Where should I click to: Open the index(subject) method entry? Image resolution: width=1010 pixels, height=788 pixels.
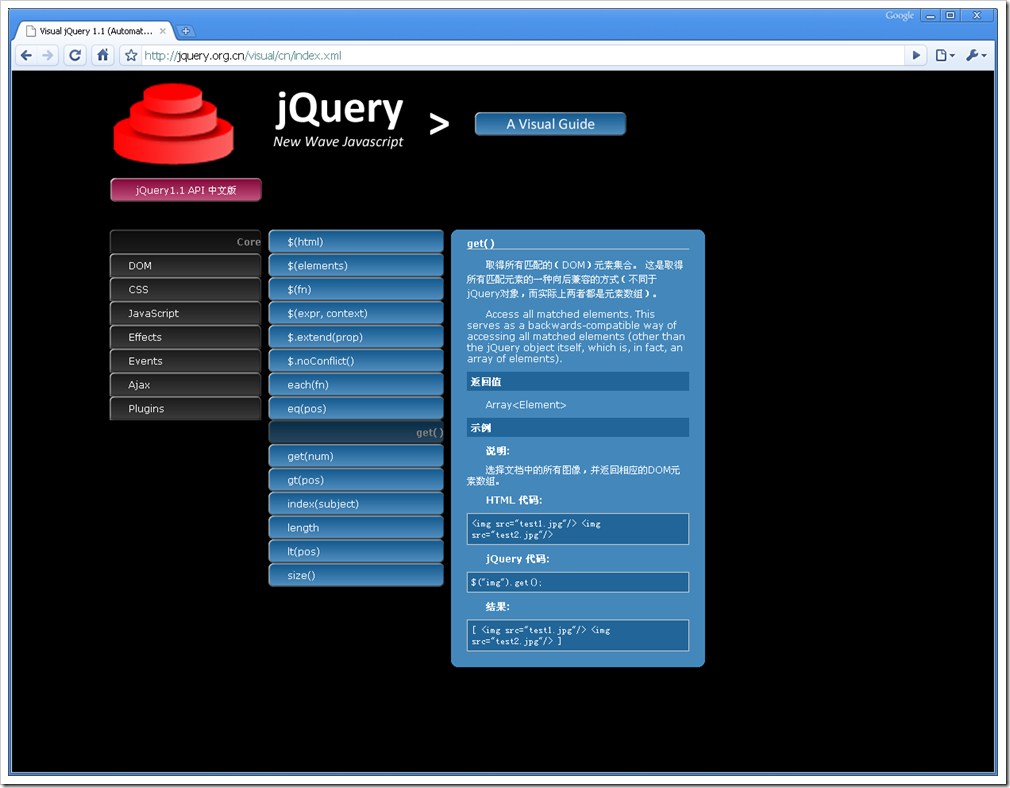click(356, 504)
